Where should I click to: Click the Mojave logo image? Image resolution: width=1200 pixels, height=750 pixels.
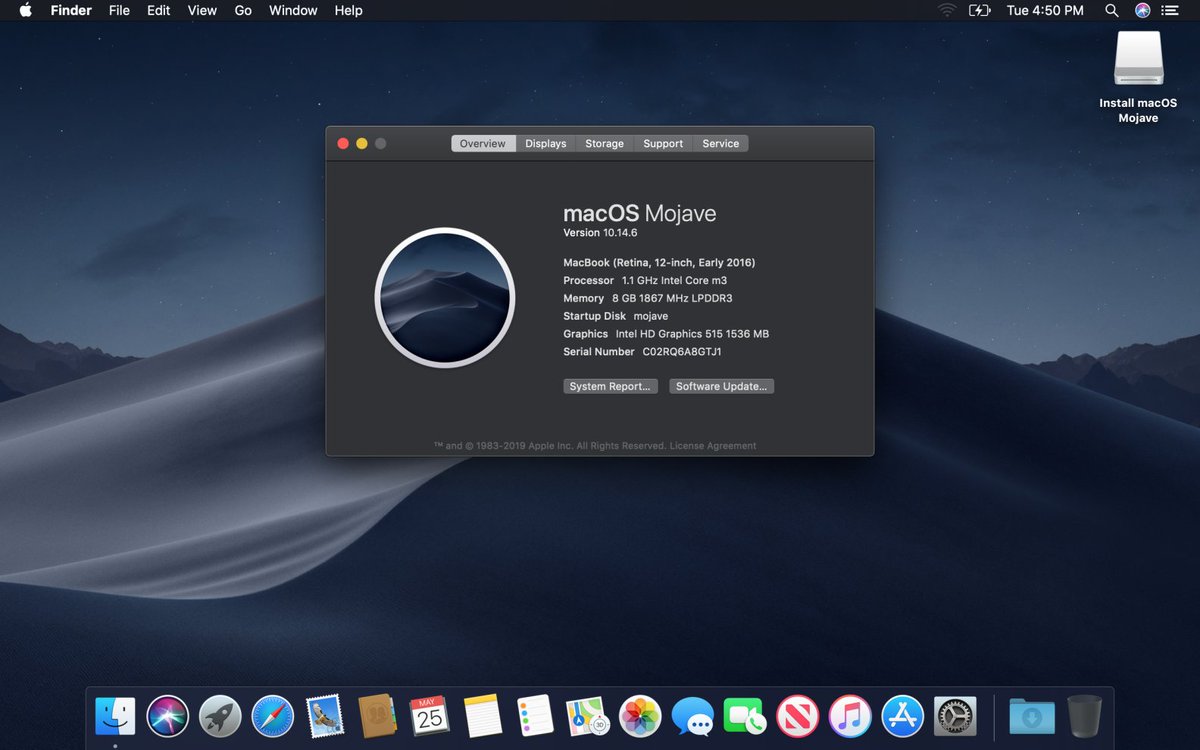(x=445, y=298)
